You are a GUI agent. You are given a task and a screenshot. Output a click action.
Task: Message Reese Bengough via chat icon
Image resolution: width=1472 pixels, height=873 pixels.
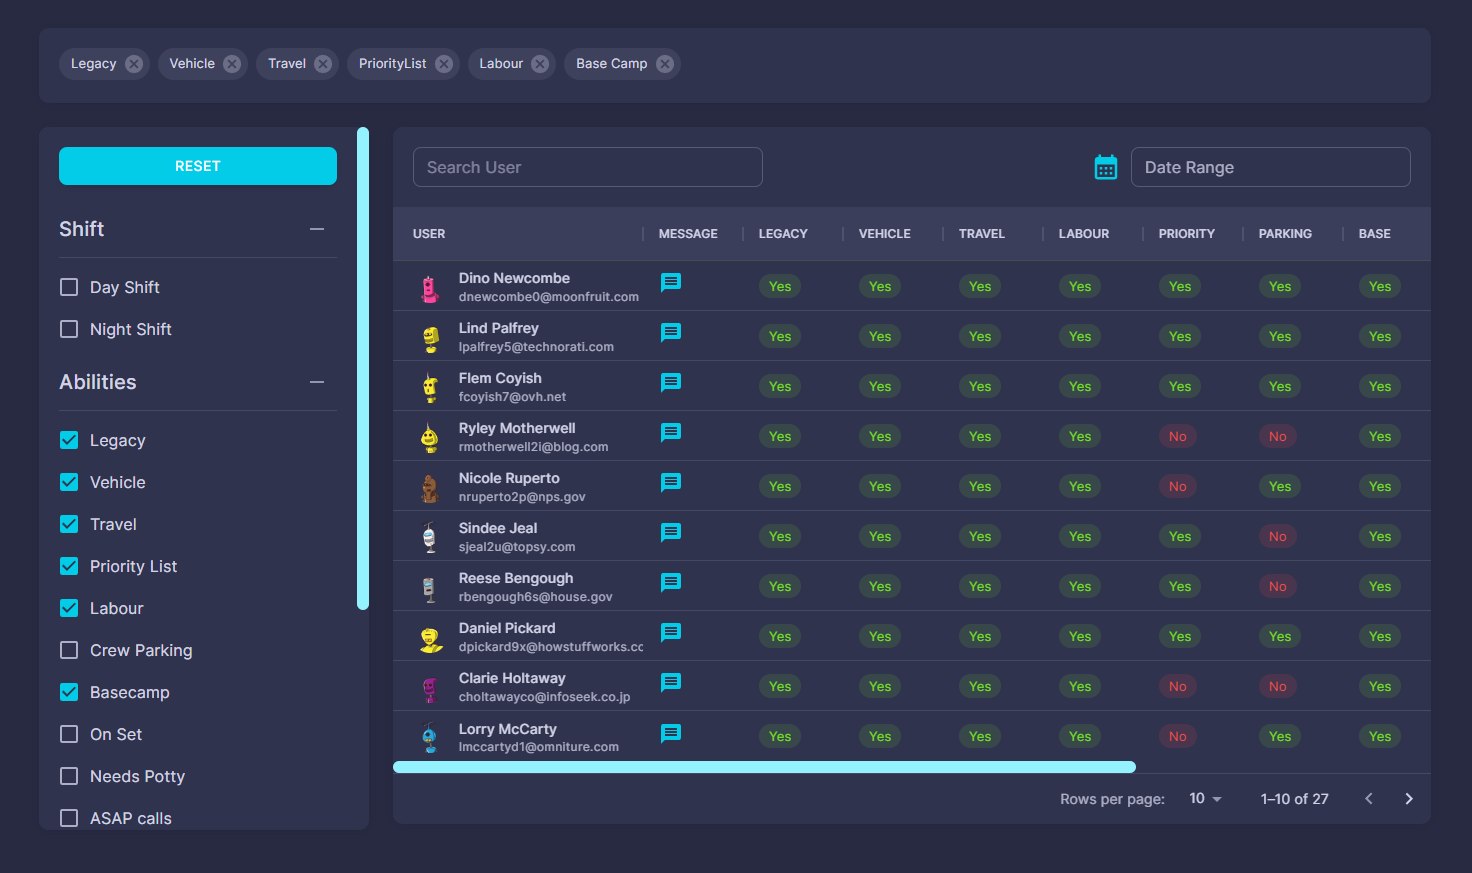tap(671, 582)
